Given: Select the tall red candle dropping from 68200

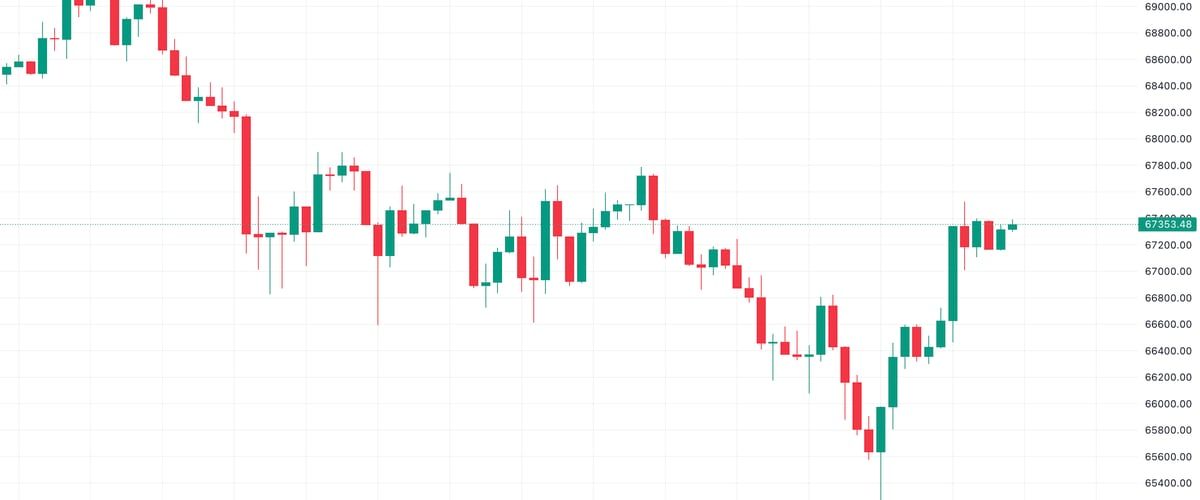Looking at the screenshot, I should click(246, 175).
